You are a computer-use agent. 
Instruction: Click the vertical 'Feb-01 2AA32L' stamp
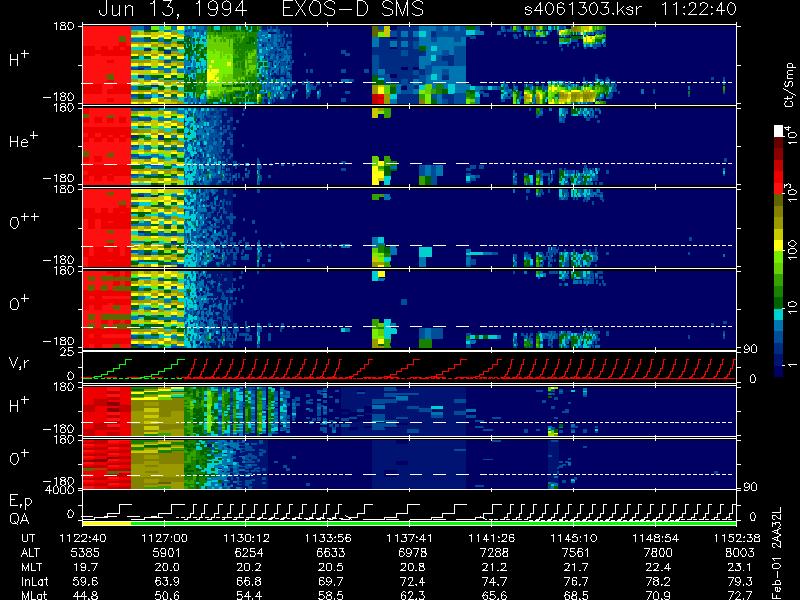click(777, 553)
